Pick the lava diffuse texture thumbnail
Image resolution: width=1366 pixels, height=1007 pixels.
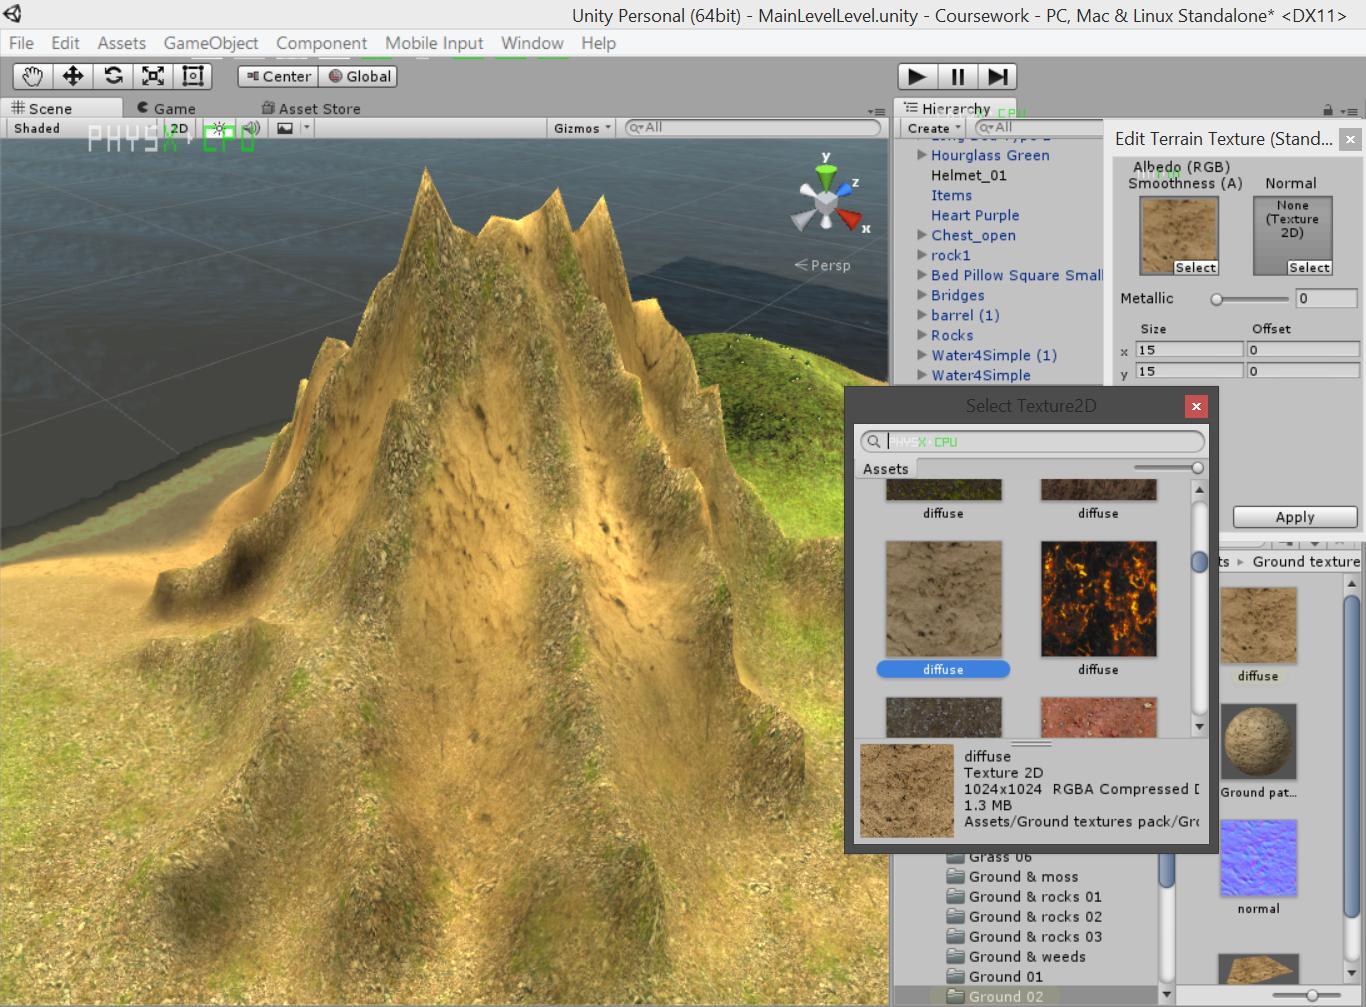point(1098,599)
